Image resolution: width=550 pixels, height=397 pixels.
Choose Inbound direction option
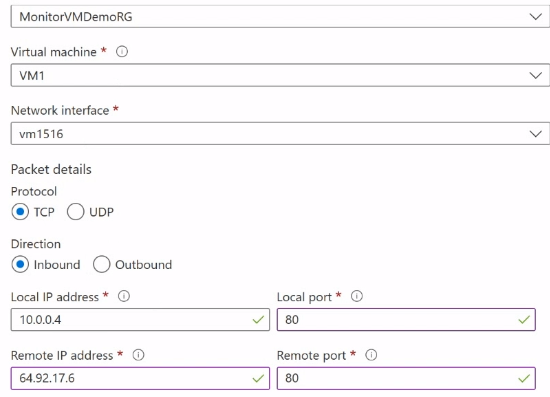(20, 264)
